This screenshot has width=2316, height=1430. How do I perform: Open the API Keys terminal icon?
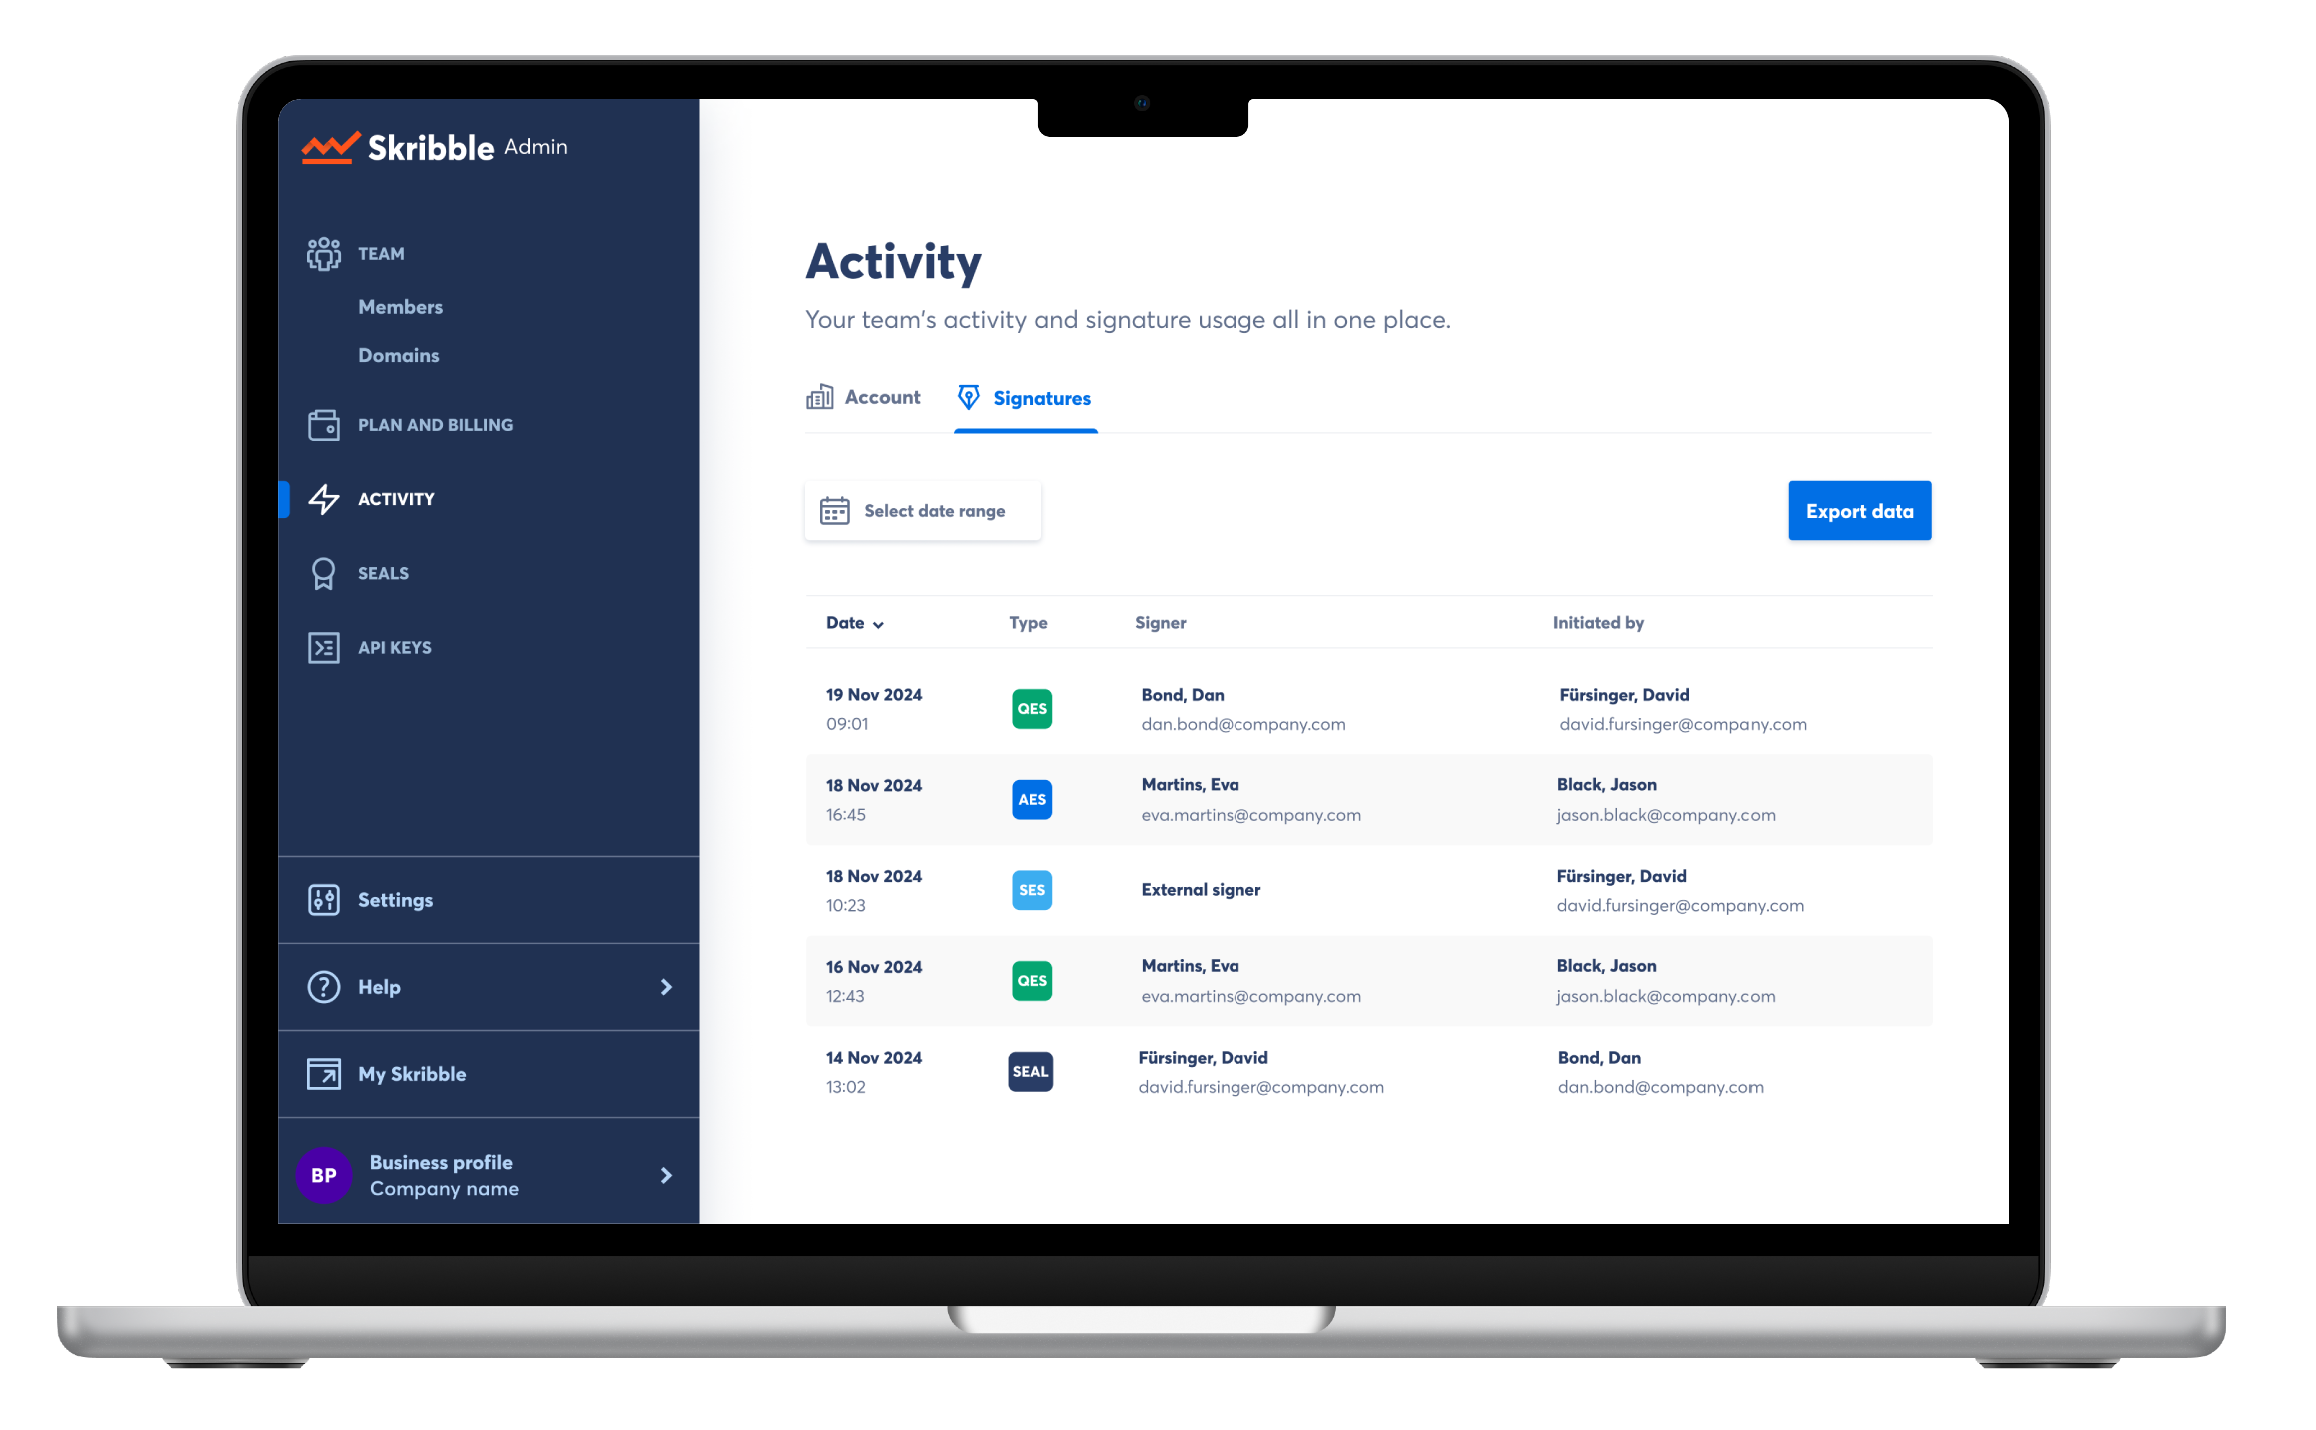[x=323, y=647]
